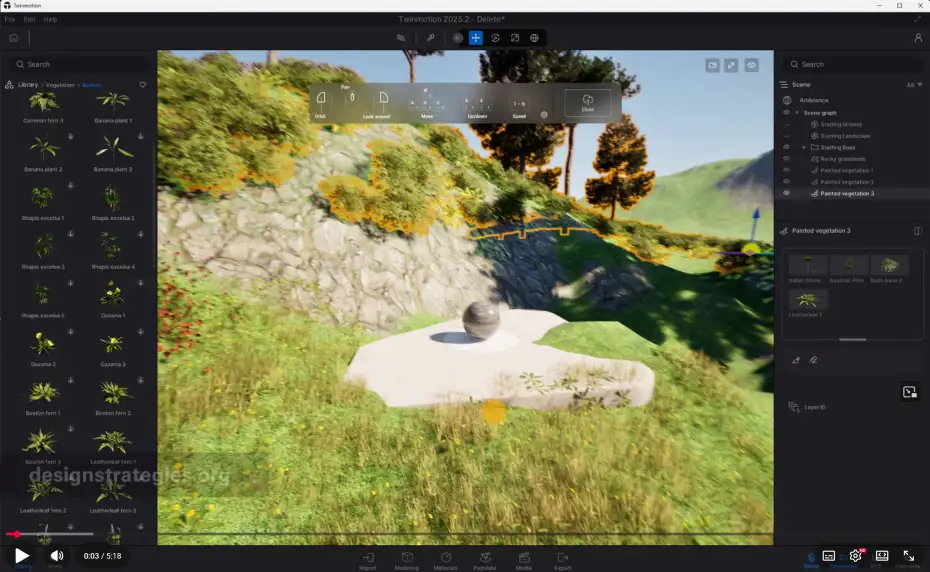Enter video fullscreen mode
Screen dimensions: 930x572
coord(909,556)
